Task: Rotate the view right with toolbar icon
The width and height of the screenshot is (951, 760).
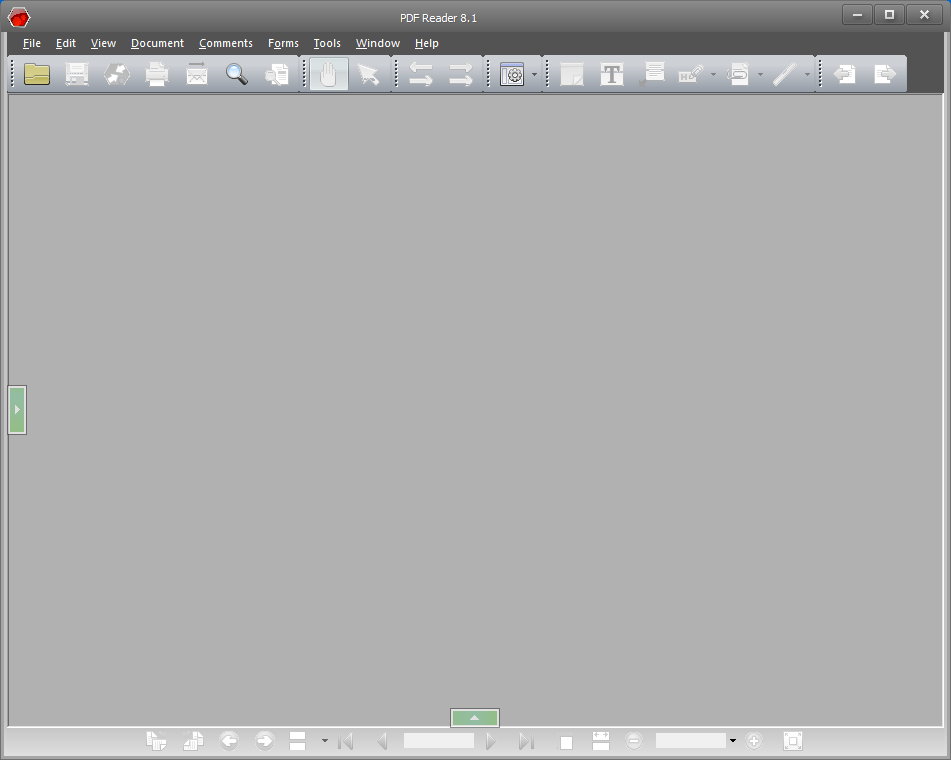Action: click(x=458, y=73)
